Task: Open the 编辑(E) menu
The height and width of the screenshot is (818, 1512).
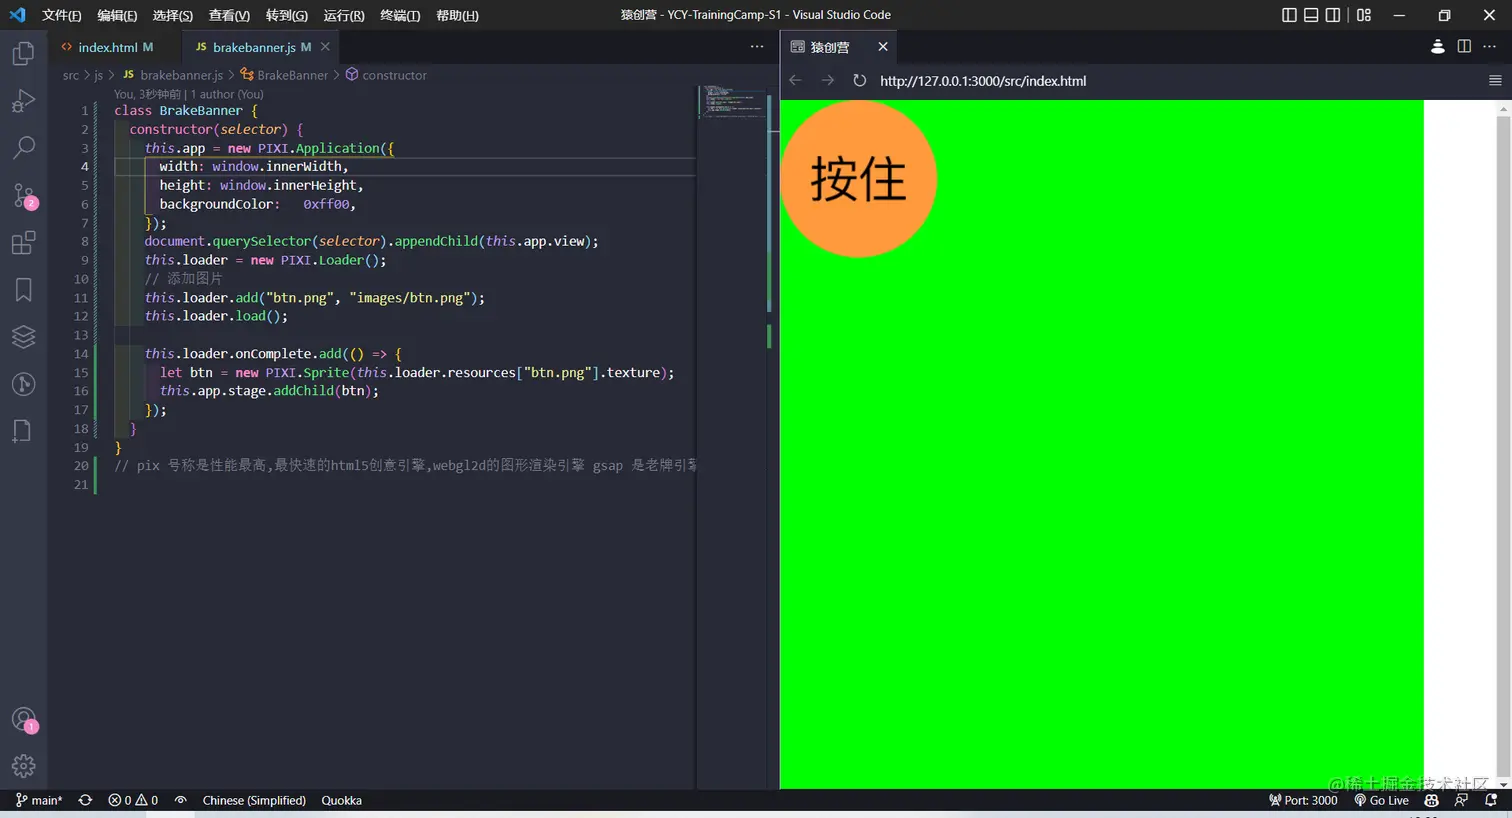Action: pyautogui.click(x=117, y=15)
